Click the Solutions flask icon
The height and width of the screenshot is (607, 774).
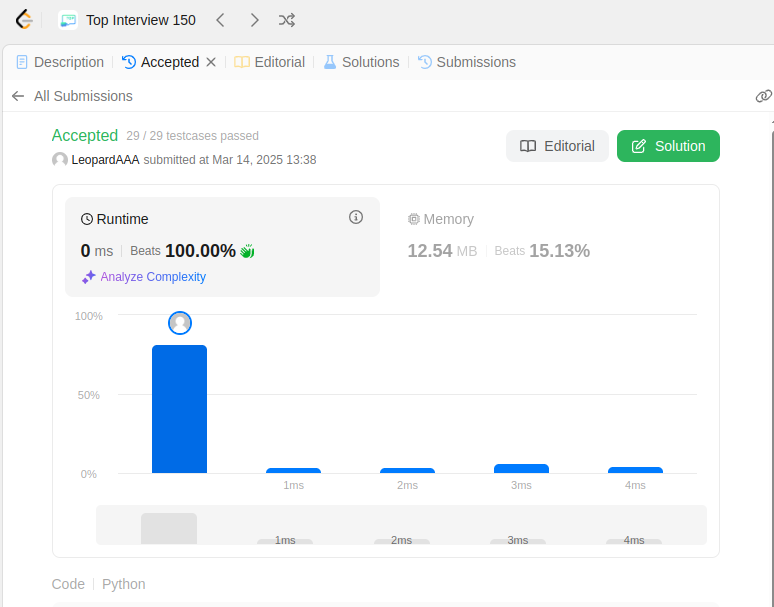pyautogui.click(x=330, y=62)
